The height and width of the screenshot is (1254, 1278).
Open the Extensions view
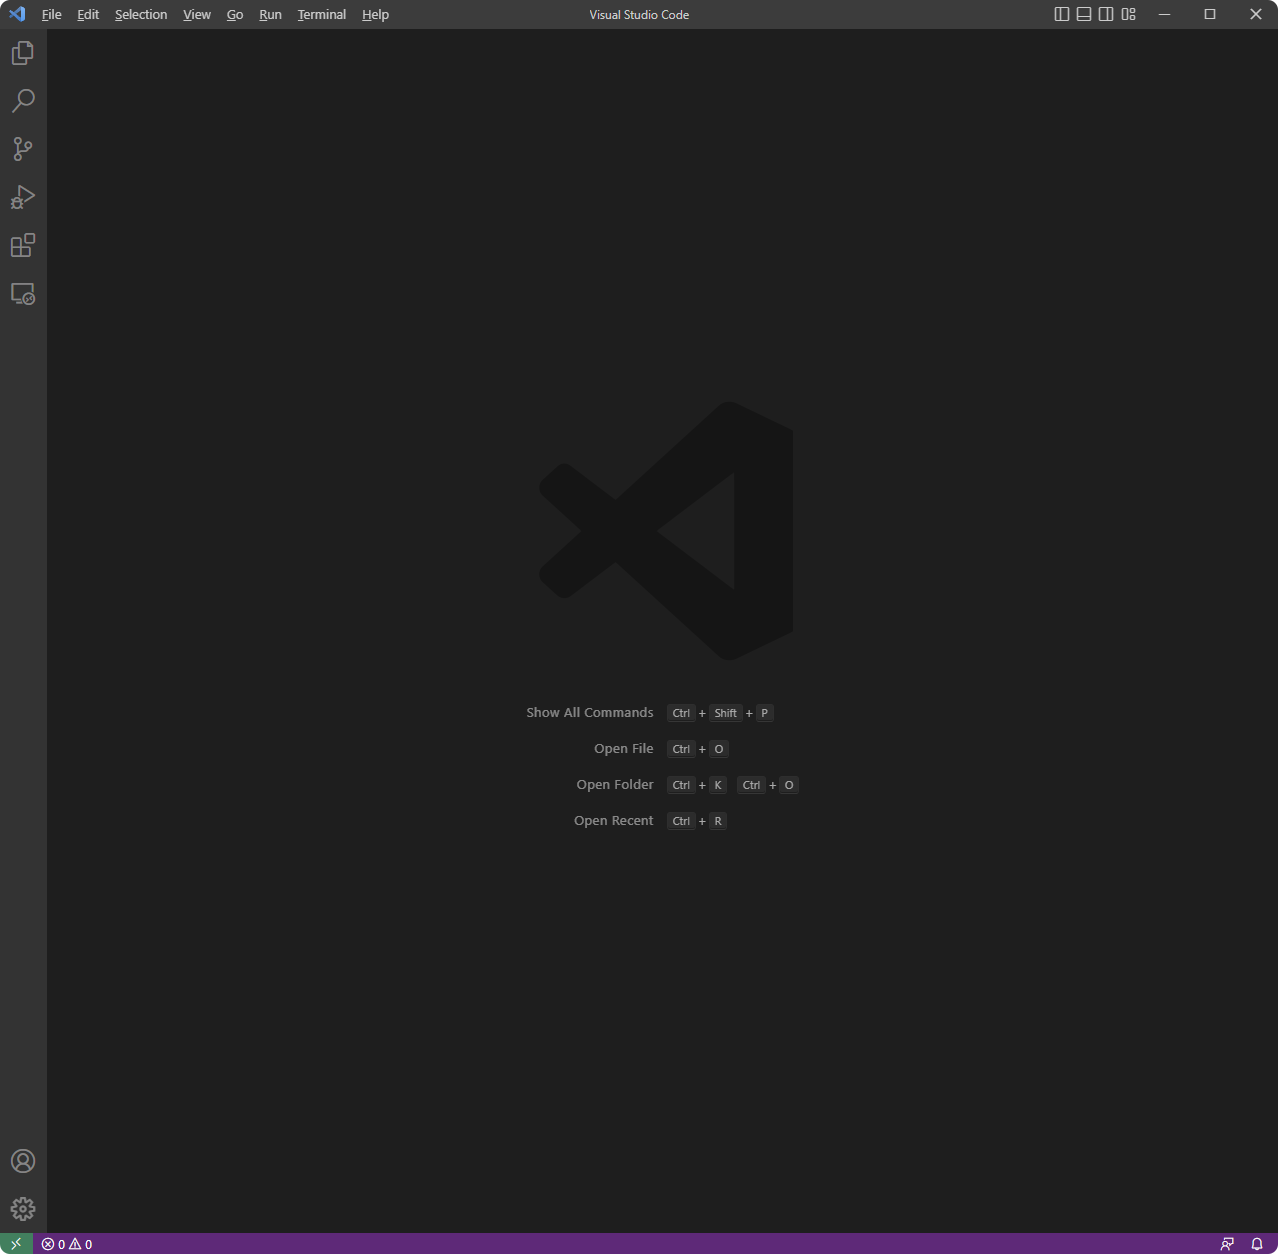coord(23,245)
